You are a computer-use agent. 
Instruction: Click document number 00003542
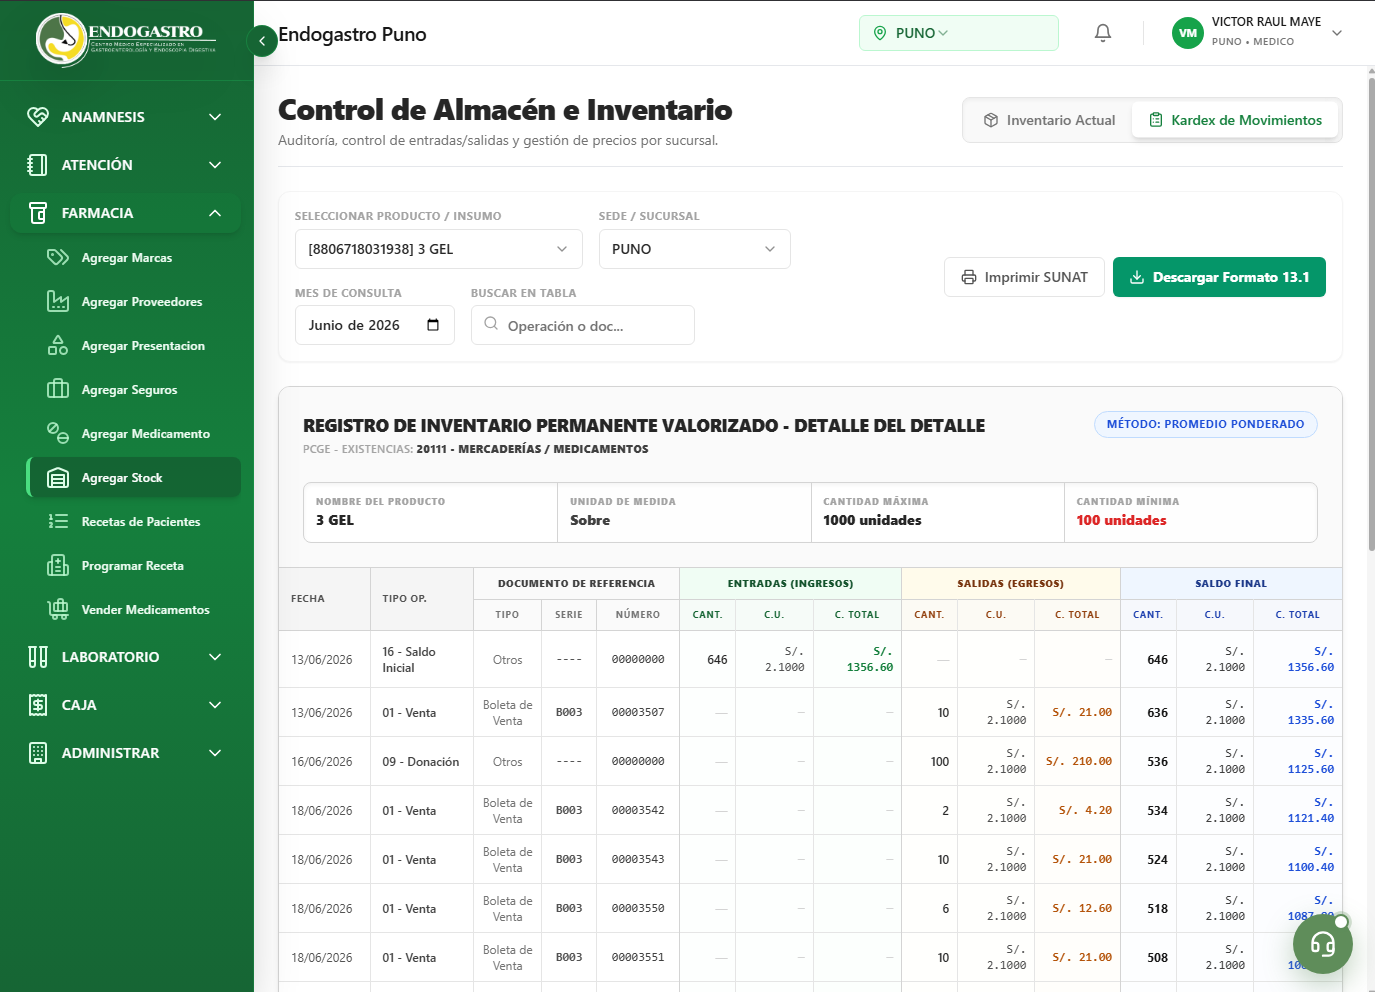pyautogui.click(x=638, y=810)
